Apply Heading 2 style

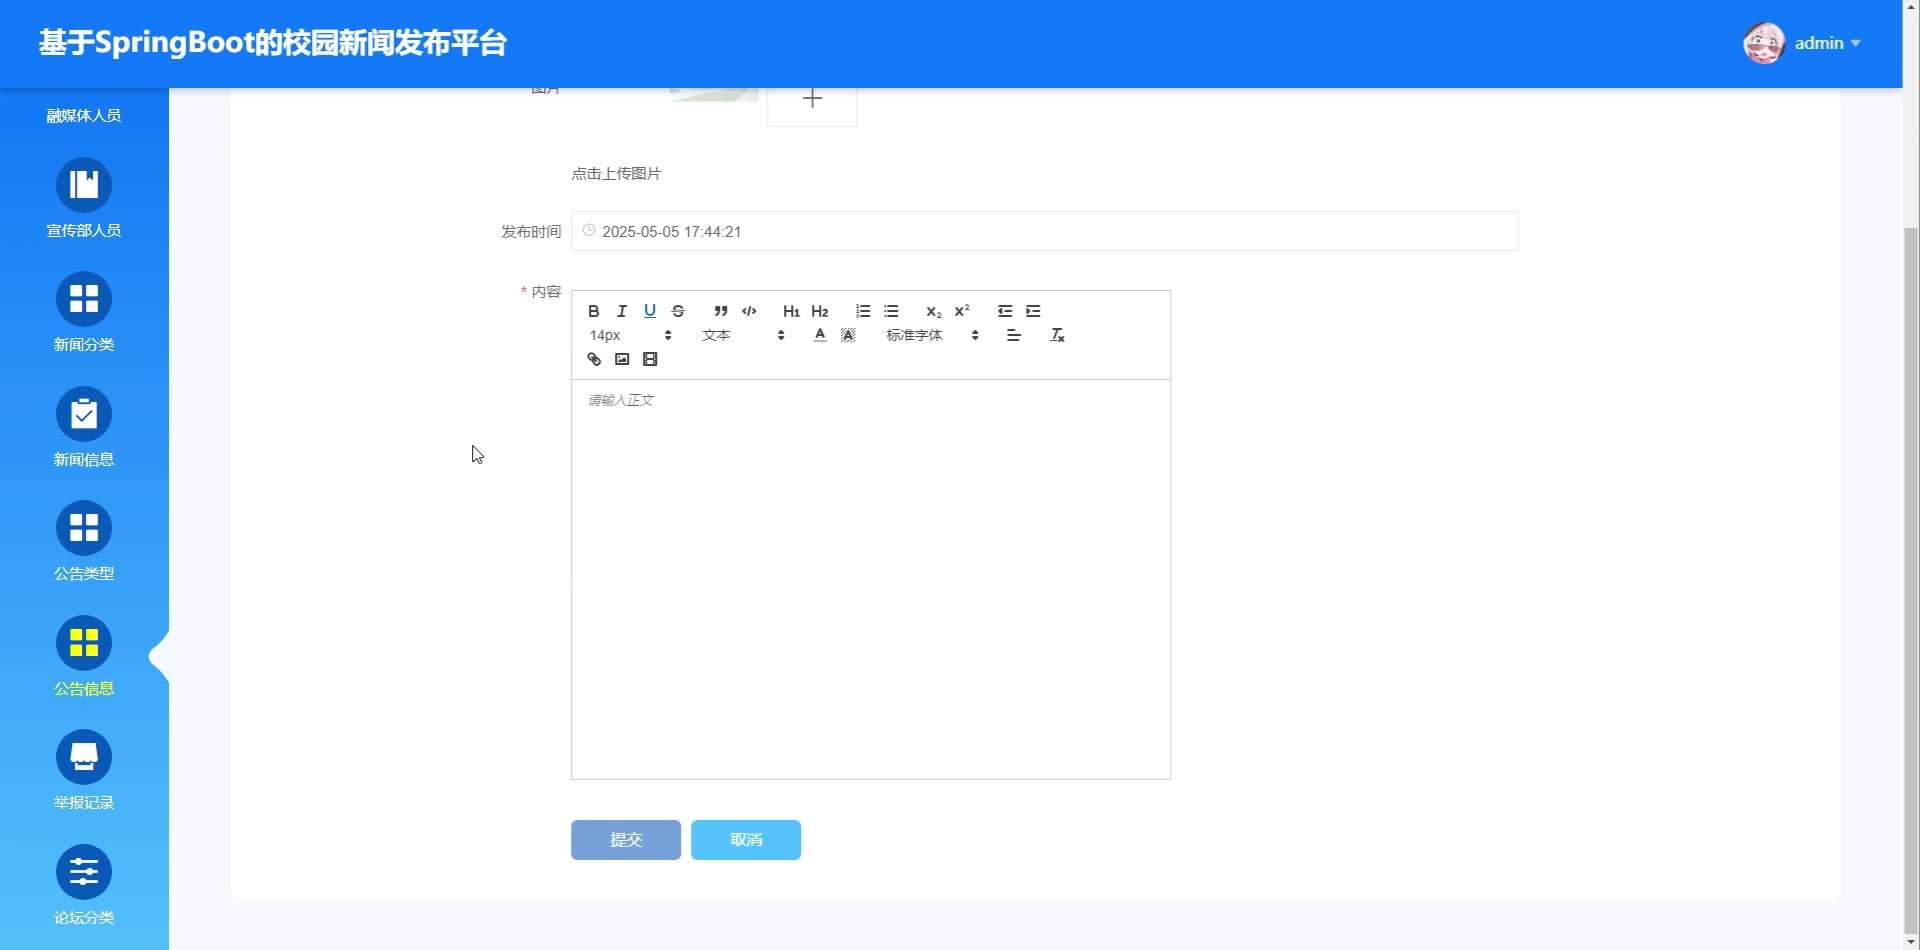coord(820,311)
